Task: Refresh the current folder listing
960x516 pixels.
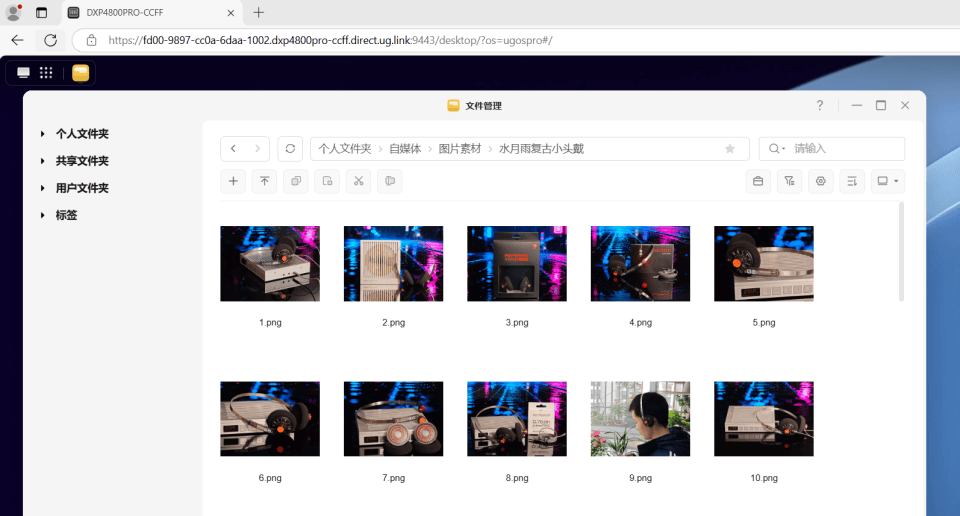Action: [x=290, y=149]
